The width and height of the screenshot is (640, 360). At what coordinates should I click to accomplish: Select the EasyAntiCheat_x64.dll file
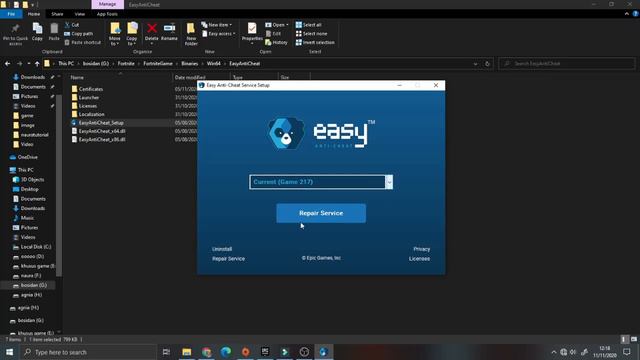click(102, 131)
